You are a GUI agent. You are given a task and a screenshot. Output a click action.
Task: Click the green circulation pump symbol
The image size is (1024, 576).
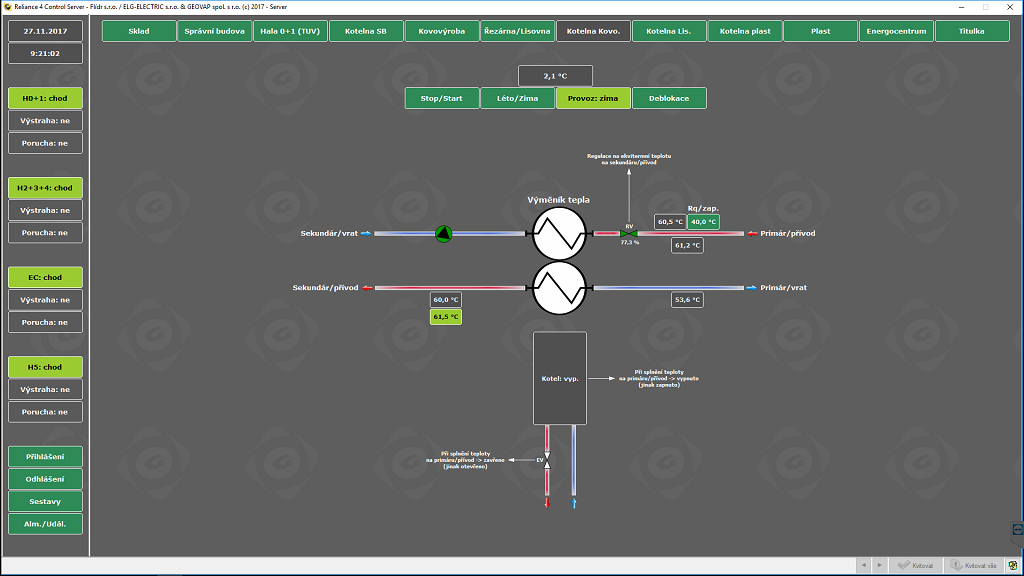coord(444,234)
